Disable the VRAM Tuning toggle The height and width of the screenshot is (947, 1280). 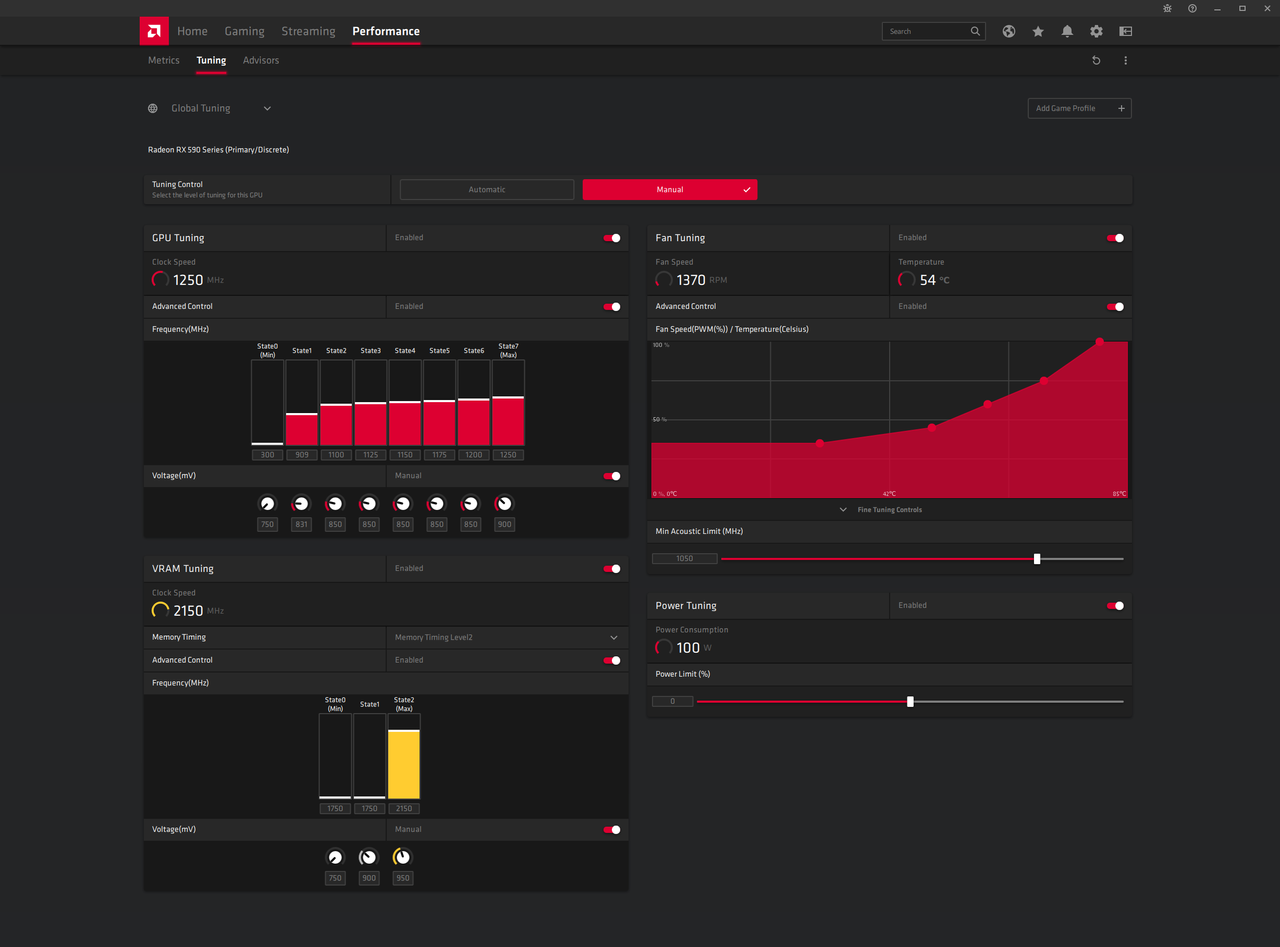coord(612,569)
